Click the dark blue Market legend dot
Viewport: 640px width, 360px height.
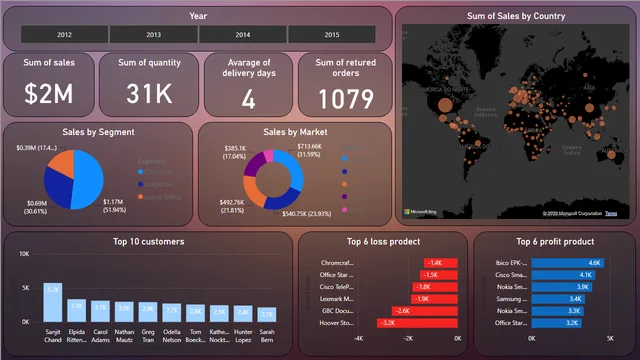[x=344, y=172]
